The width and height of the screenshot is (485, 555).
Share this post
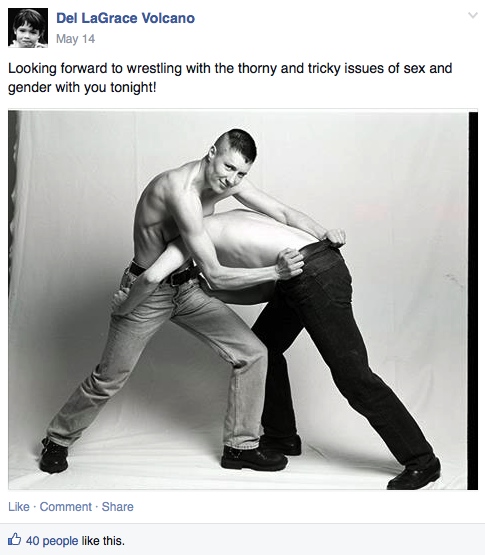tap(118, 507)
